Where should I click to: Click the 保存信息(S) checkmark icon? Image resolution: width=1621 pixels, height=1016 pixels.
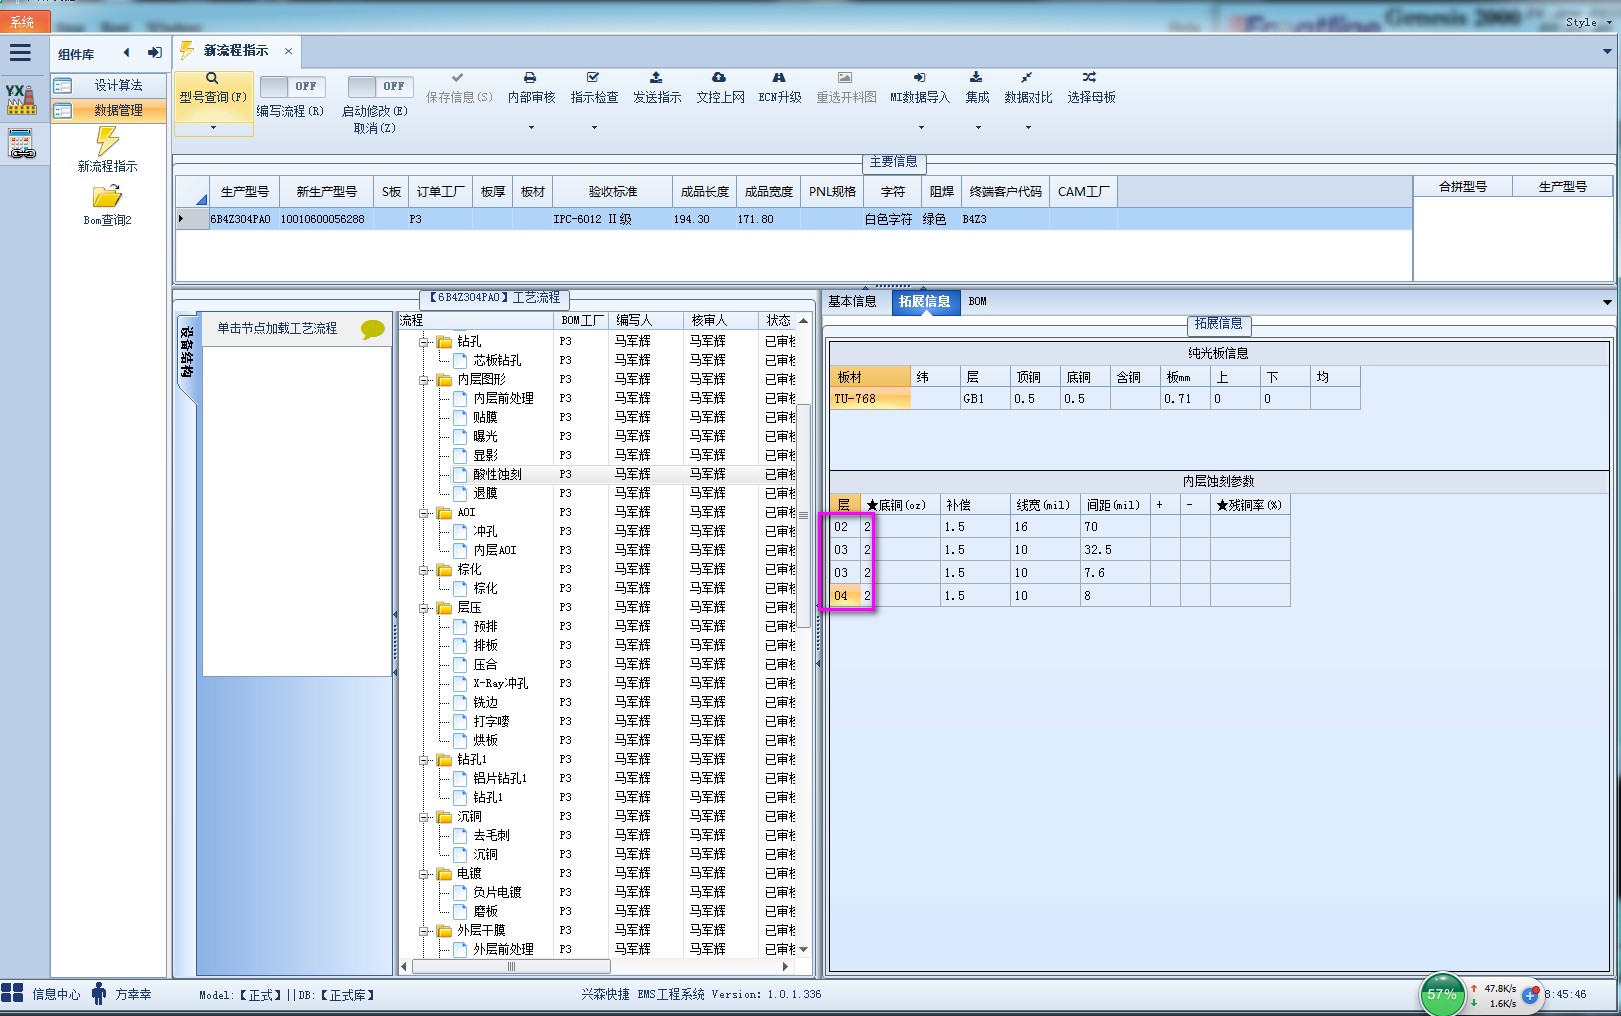[457, 77]
